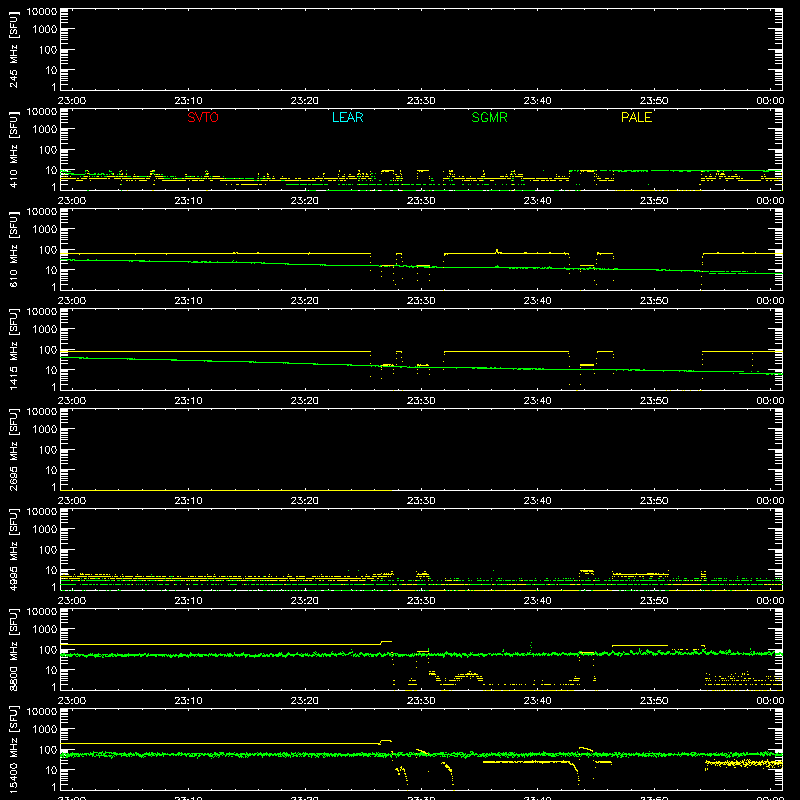The width and height of the screenshot is (800, 800).
Task: Click 23:10 below the 8800 MHz panel
Action: point(188,701)
